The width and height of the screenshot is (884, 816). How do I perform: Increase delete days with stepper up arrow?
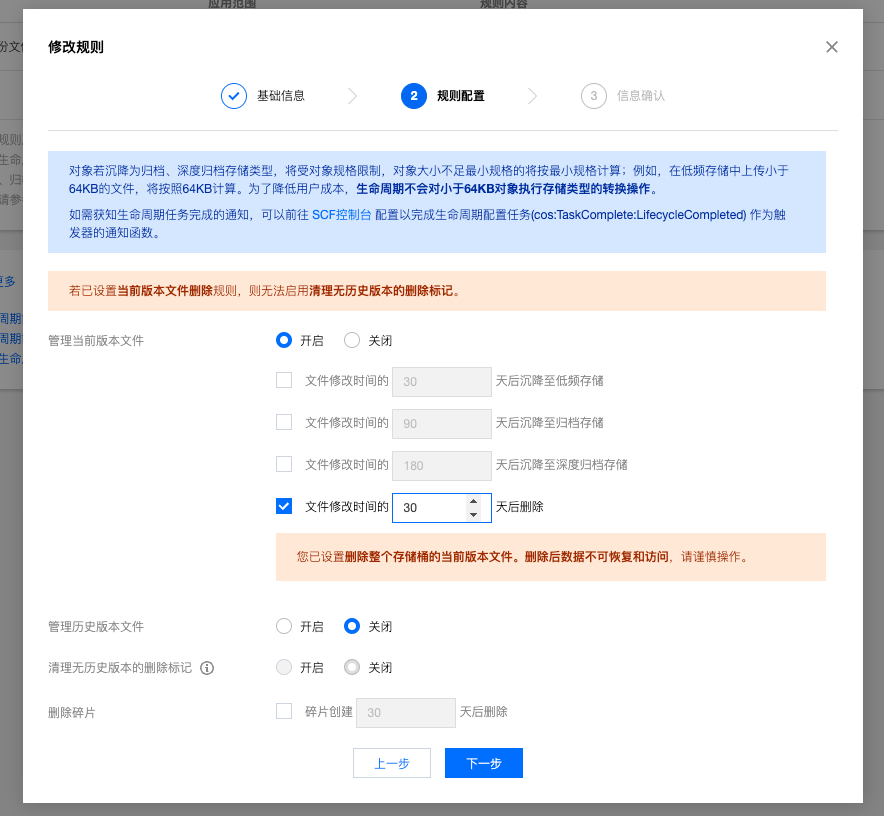point(473,501)
